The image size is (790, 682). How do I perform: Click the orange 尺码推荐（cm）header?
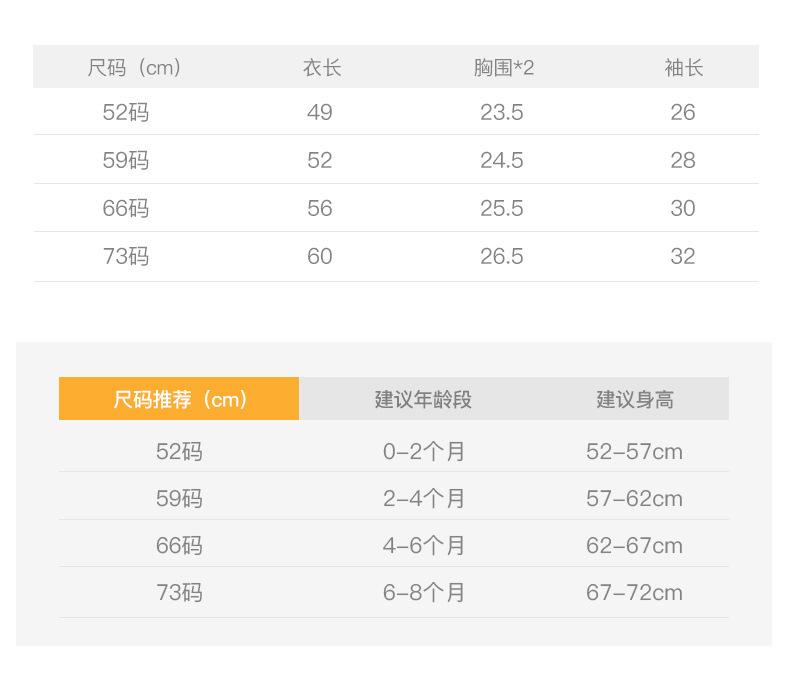coord(179,400)
